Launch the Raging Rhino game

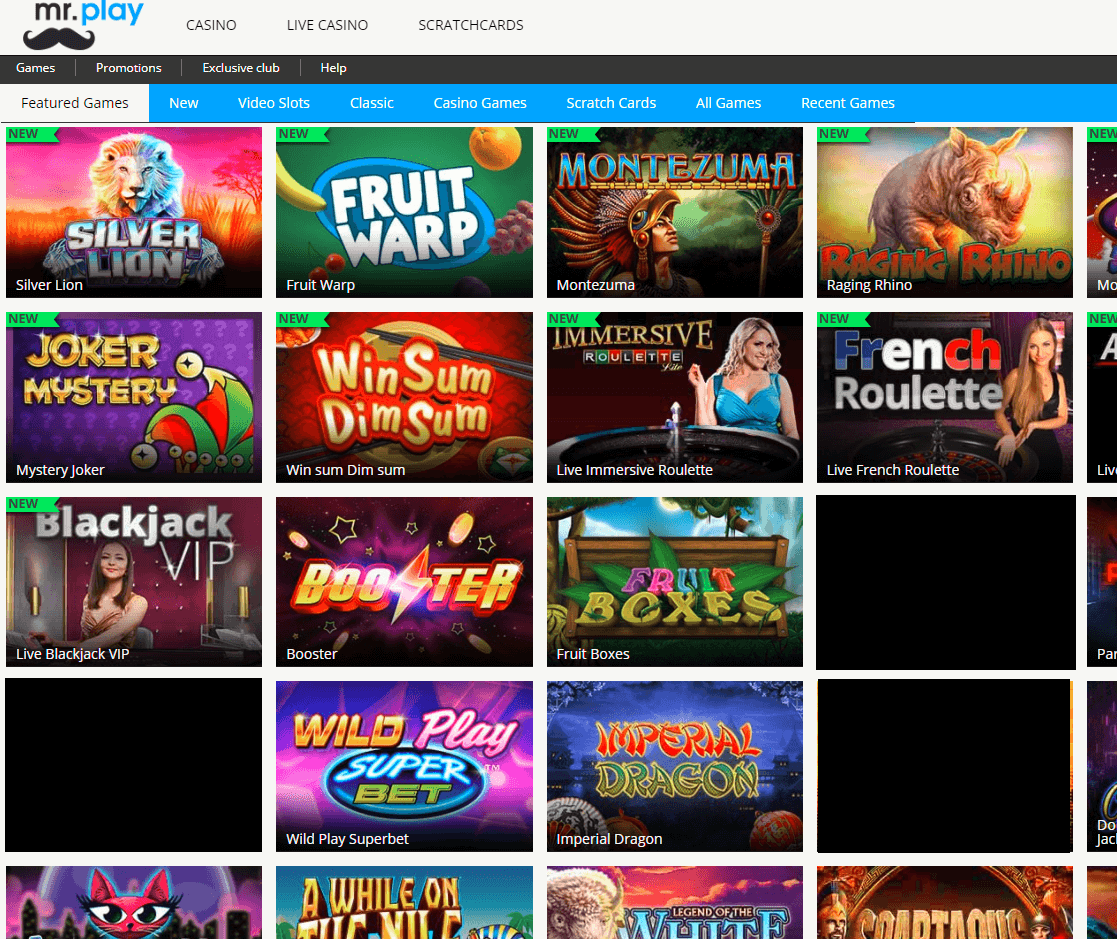click(x=945, y=212)
